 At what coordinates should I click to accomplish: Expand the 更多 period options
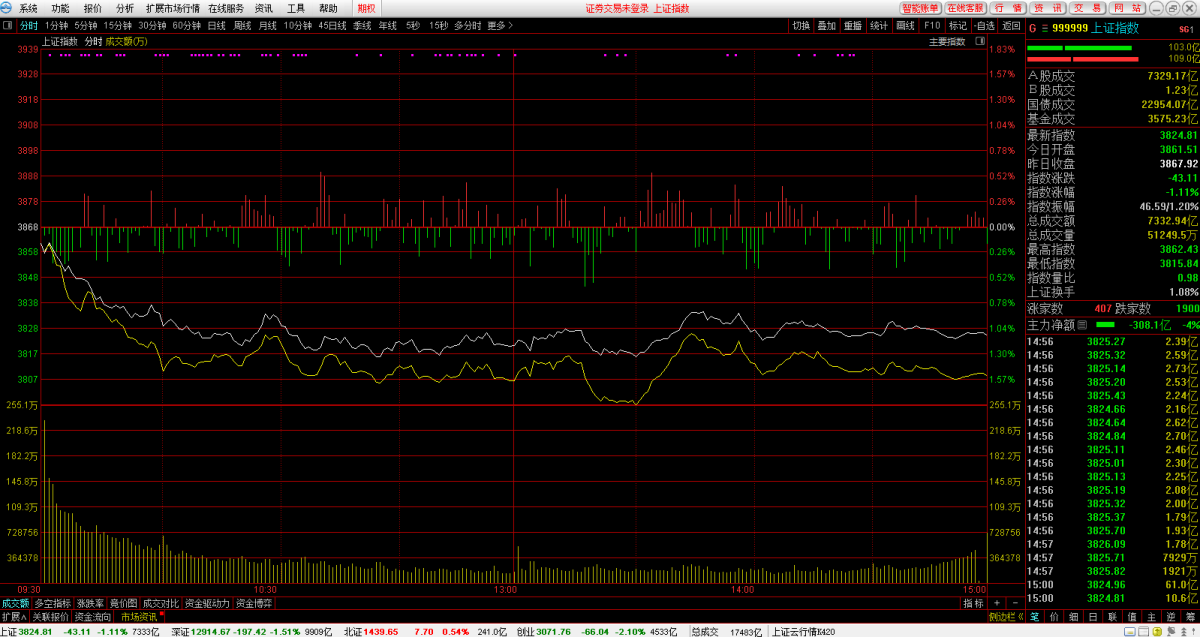pos(497,25)
